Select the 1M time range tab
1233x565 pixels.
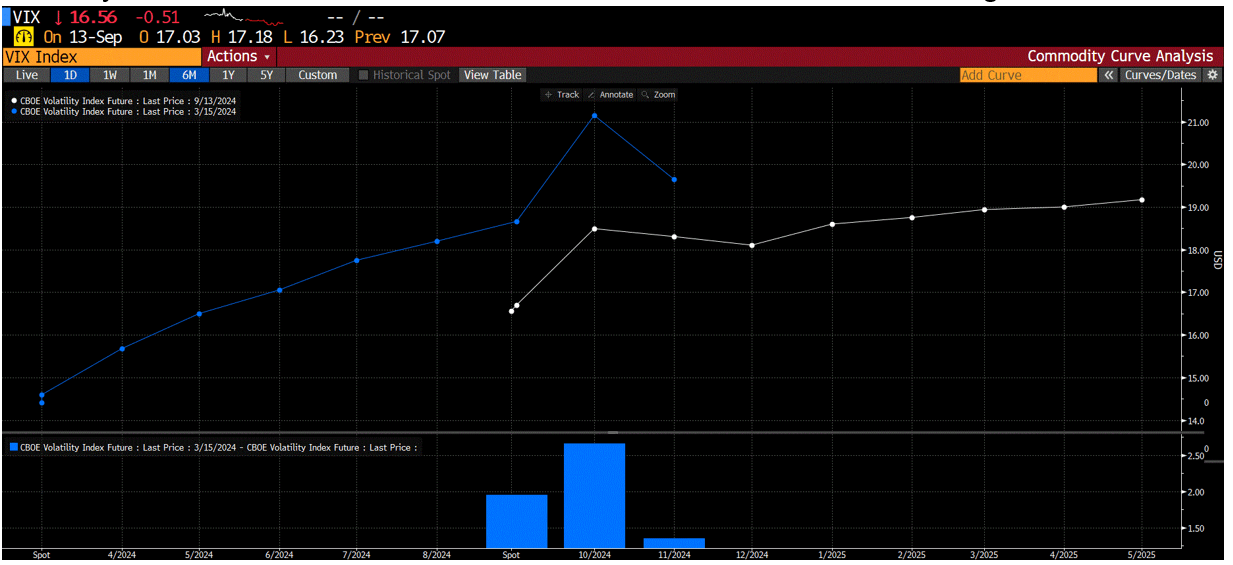click(149, 75)
